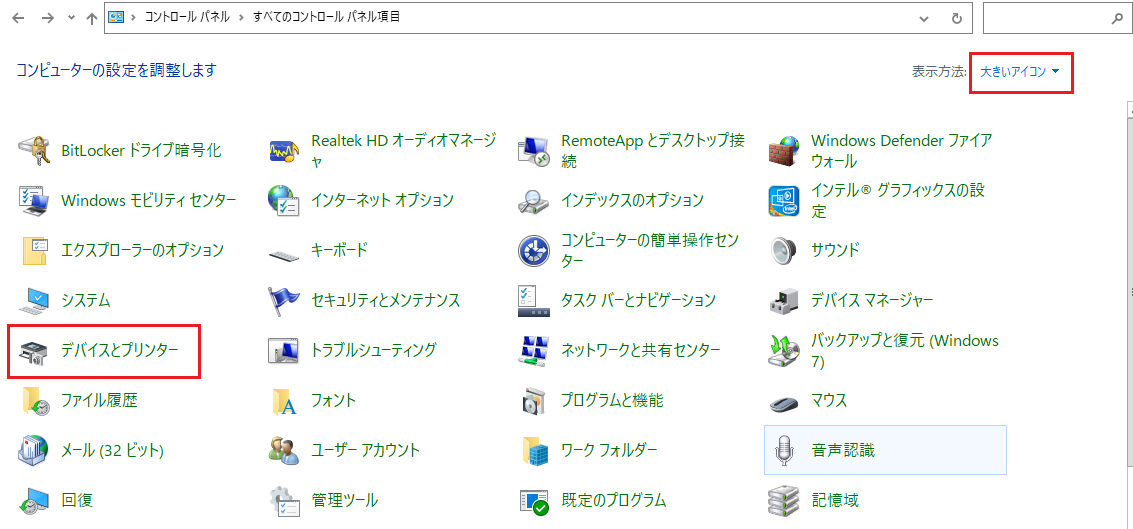The height and width of the screenshot is (529, 1133).
Task: Open the サウンド speaker icon
Action: [x=784, y=250]
